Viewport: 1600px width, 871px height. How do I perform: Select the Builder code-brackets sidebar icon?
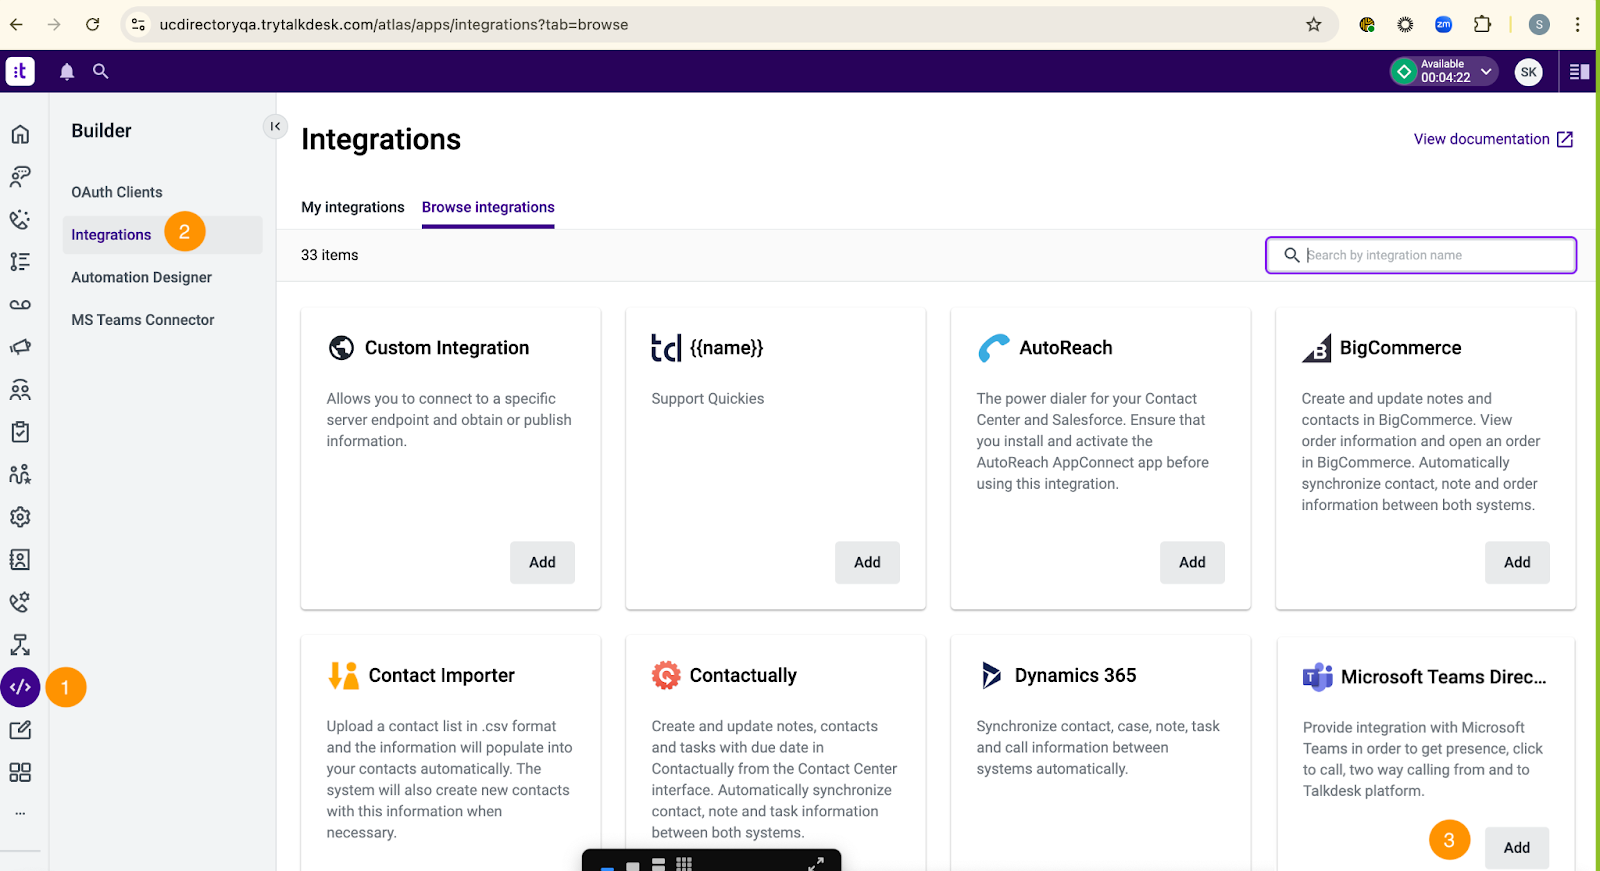tap(20, 687)
